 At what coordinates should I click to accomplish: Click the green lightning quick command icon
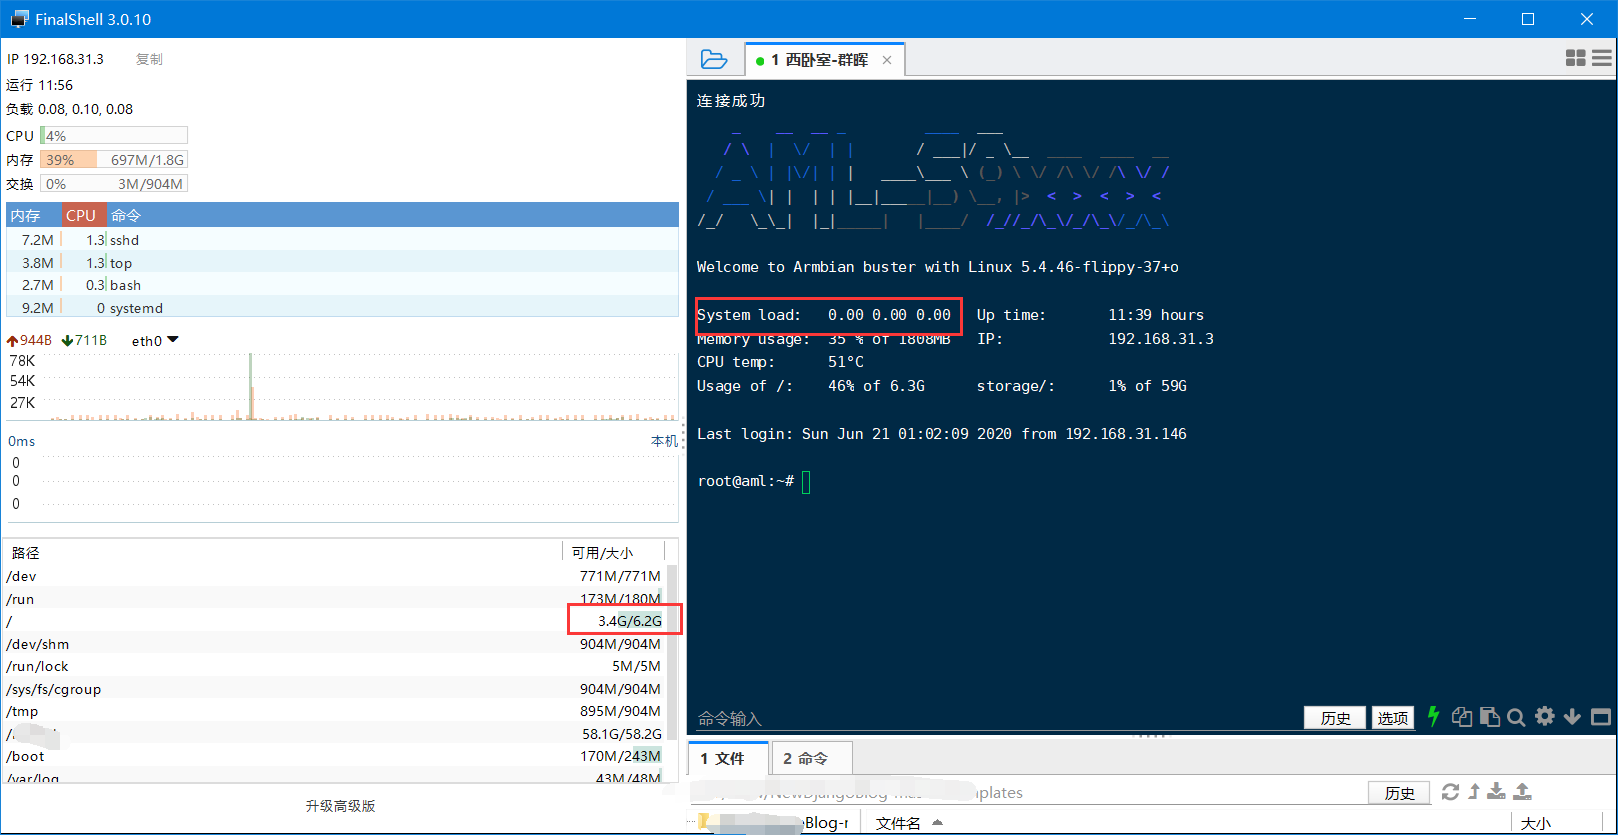(1433, 716)
